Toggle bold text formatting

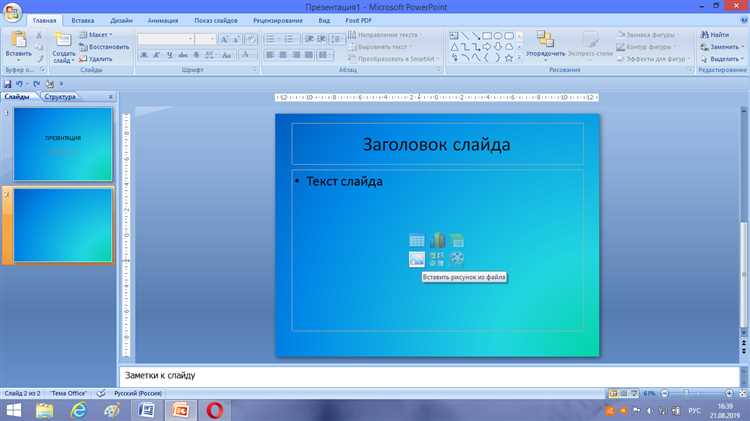144,55
